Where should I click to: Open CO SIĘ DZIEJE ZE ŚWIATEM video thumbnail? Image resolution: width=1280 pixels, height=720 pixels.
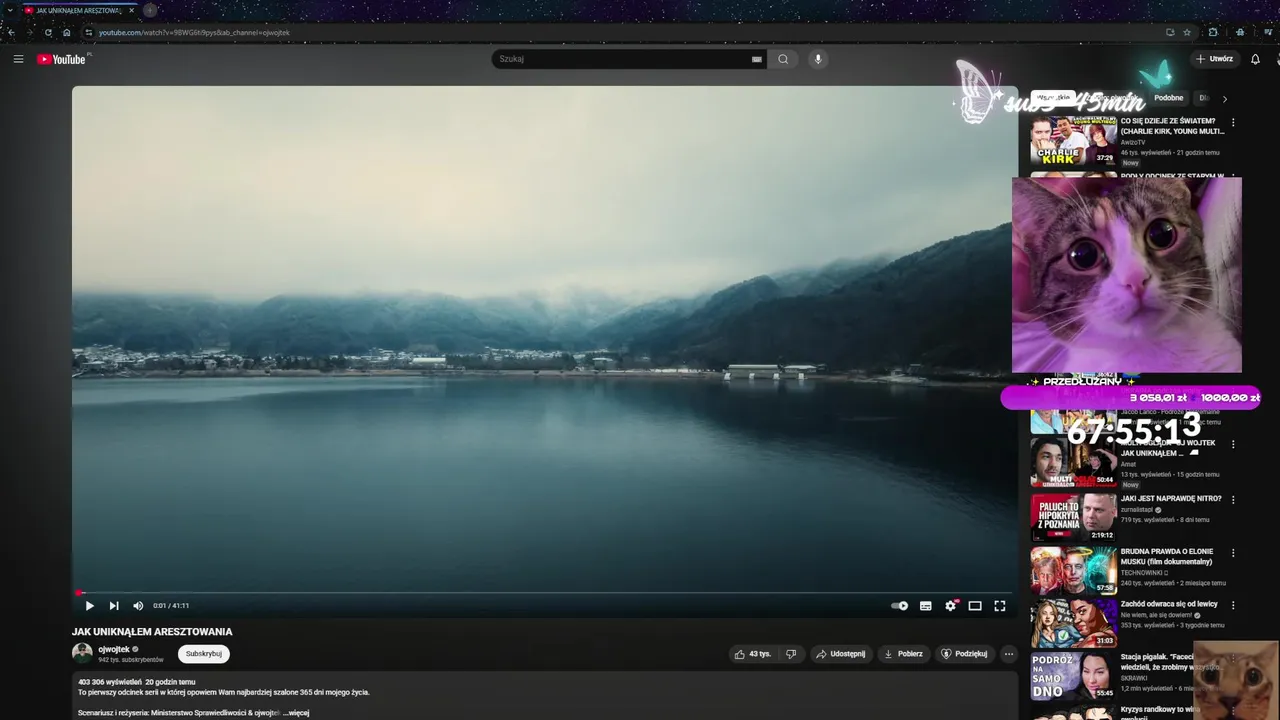pos(1073,141)
